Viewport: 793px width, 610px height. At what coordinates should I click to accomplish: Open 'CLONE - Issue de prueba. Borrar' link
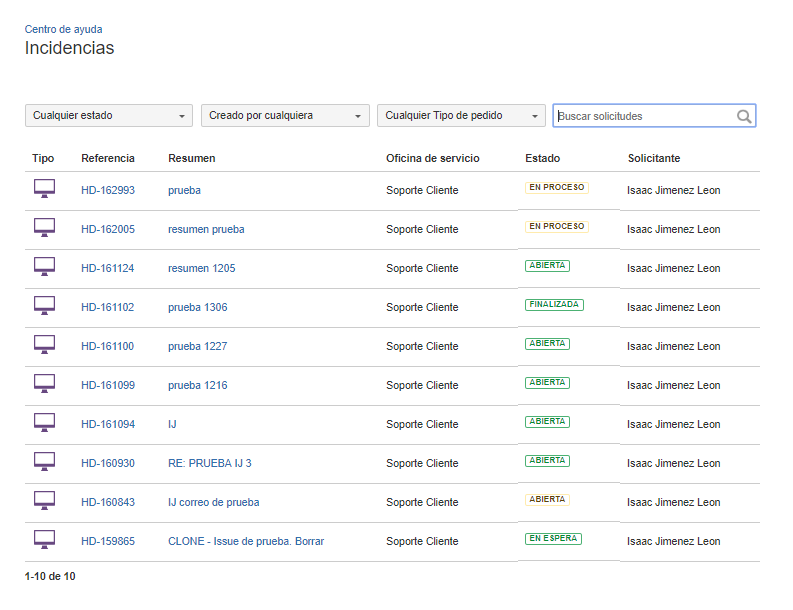tap(246, 541)
